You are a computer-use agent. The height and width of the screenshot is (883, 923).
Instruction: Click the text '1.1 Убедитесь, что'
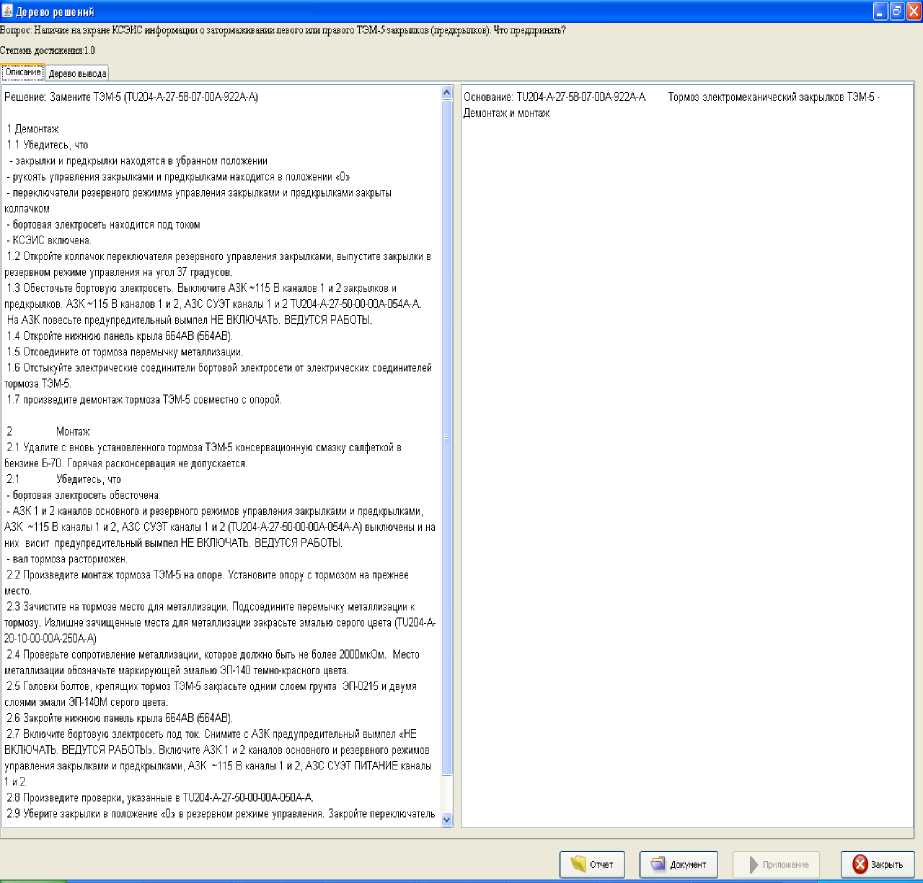point(47,144)
